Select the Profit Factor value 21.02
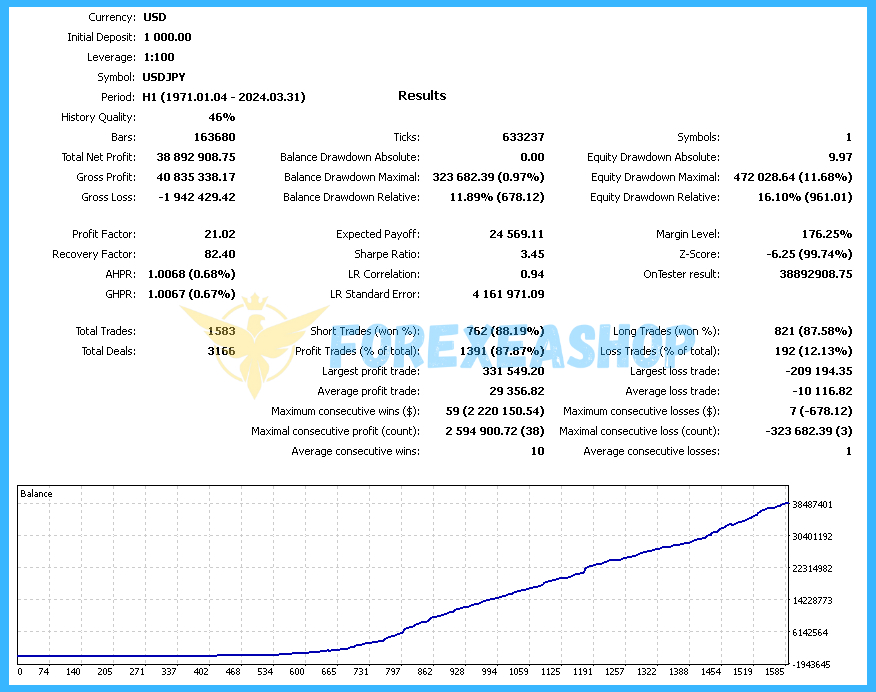 tap(219, 234)
